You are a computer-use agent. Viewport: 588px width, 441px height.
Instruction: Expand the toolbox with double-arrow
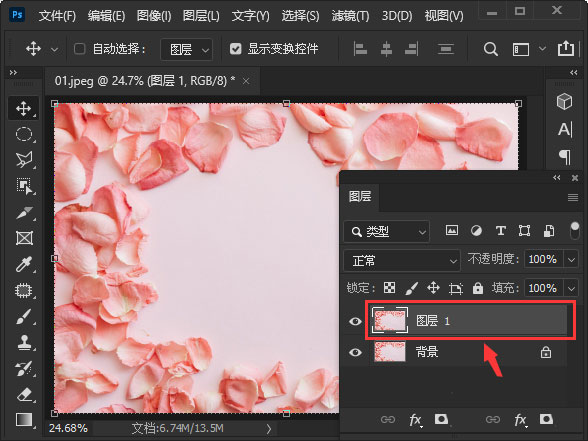14,72
